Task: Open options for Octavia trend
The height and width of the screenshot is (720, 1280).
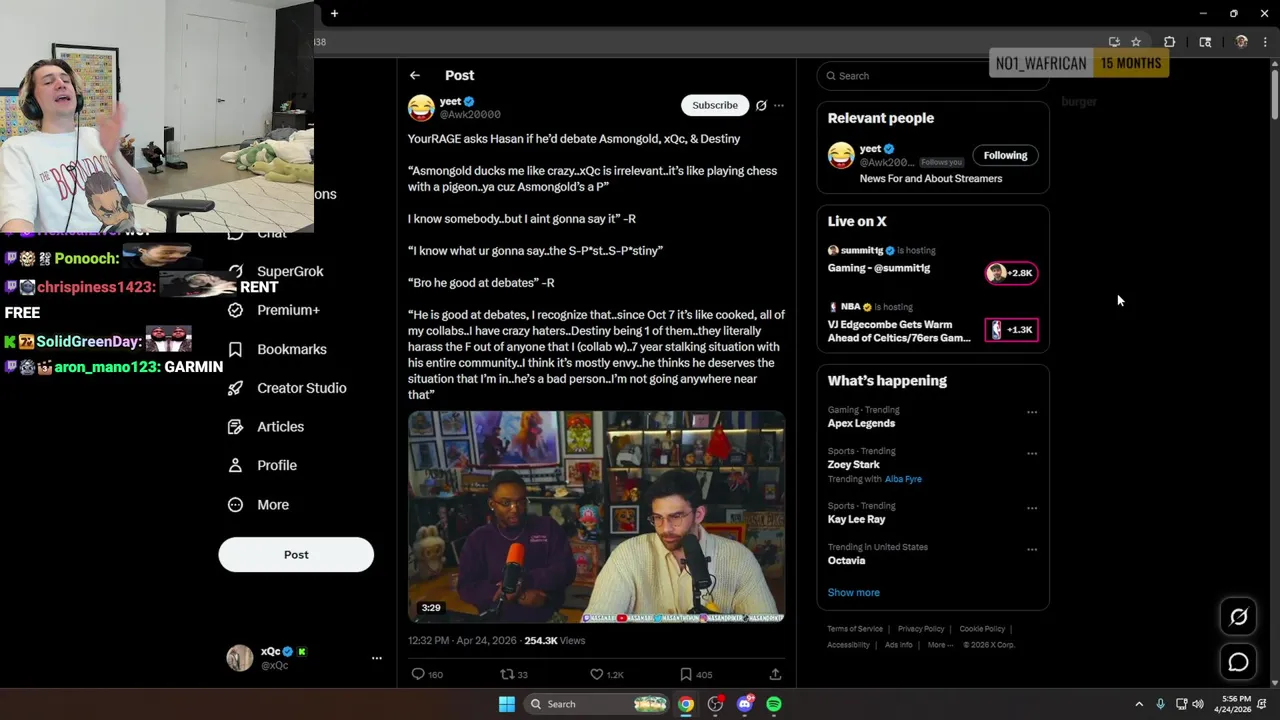Action: (1032, 549)
